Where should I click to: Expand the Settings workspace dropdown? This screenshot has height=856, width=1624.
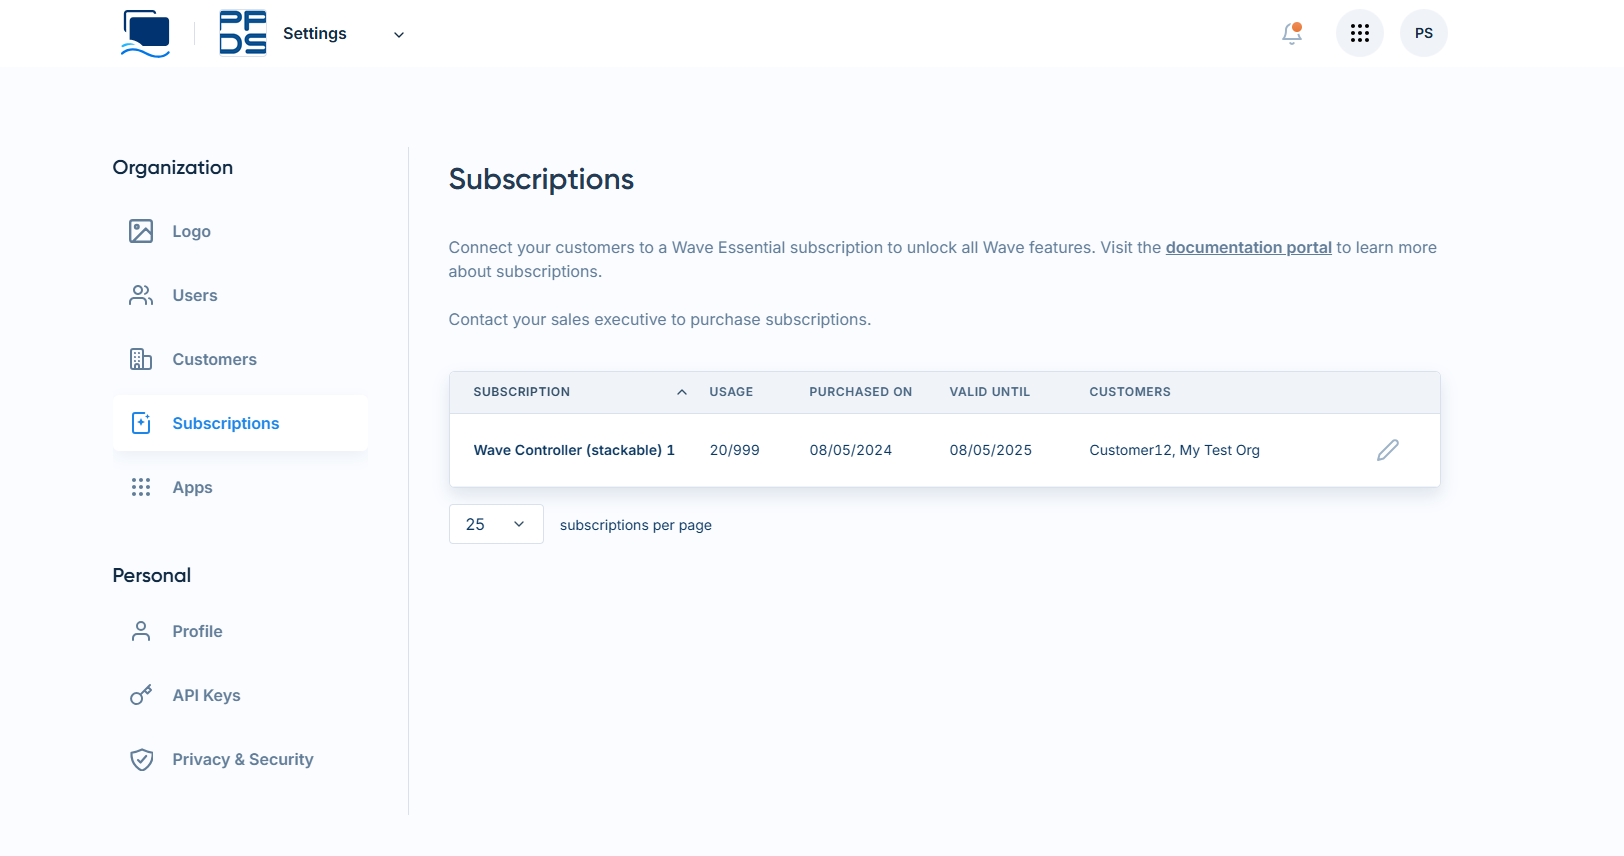[398, 34]
